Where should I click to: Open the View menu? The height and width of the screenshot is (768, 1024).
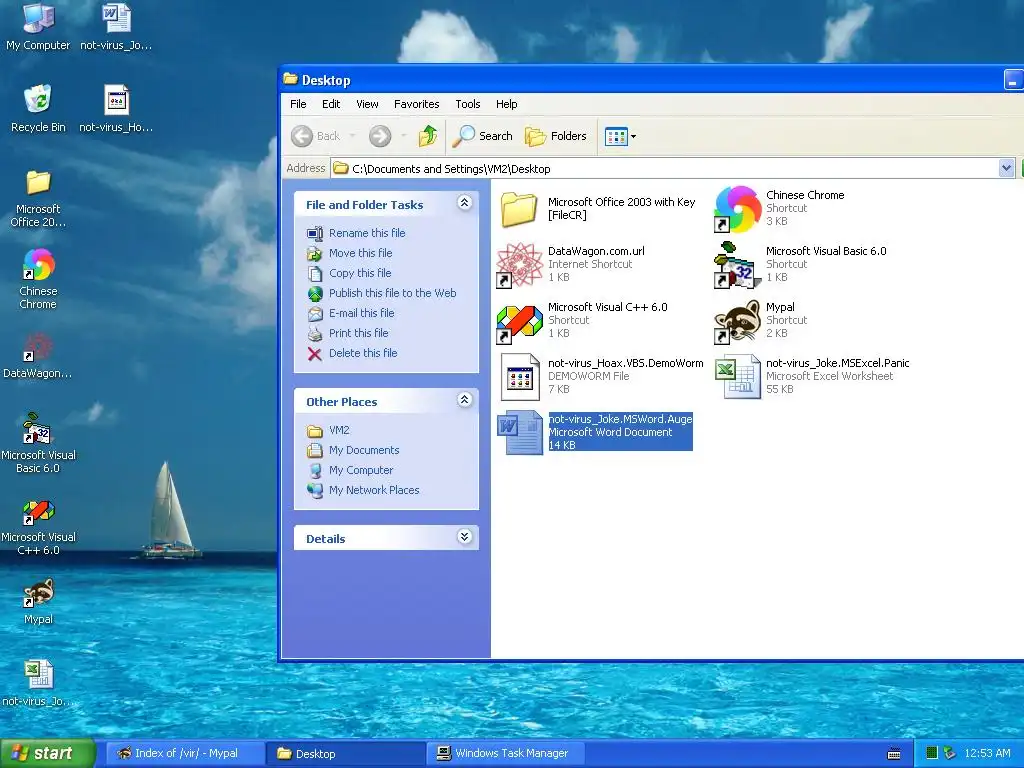coord(367,104)
